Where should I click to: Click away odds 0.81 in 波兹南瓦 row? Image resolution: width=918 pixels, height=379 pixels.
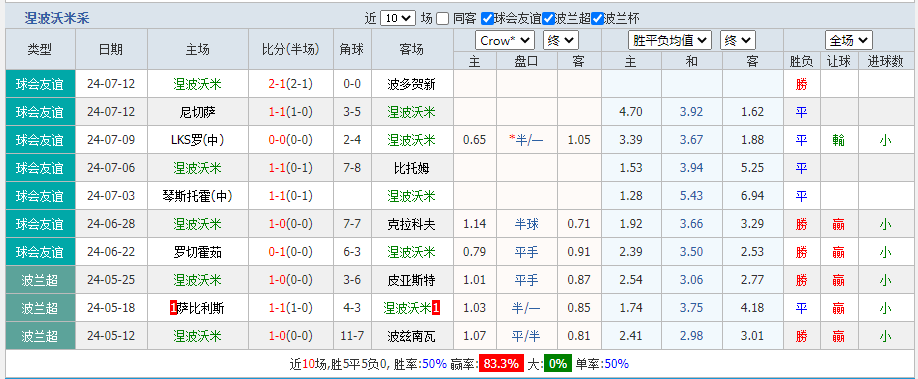(578, 337)
